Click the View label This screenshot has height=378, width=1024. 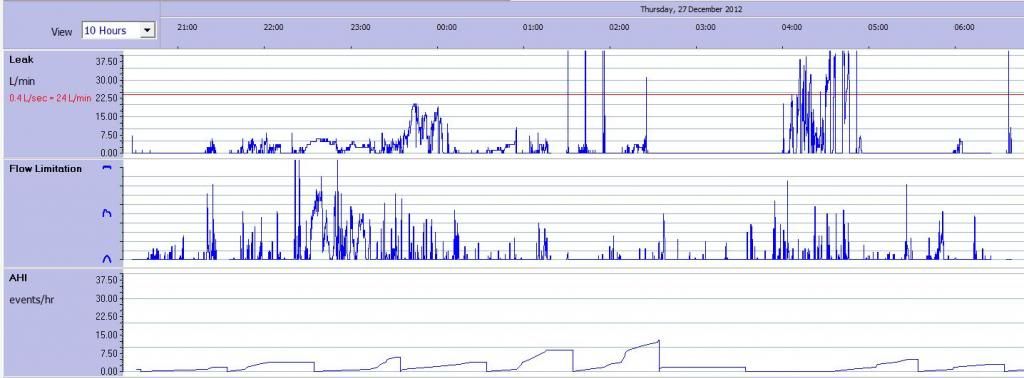coord(61,31)
